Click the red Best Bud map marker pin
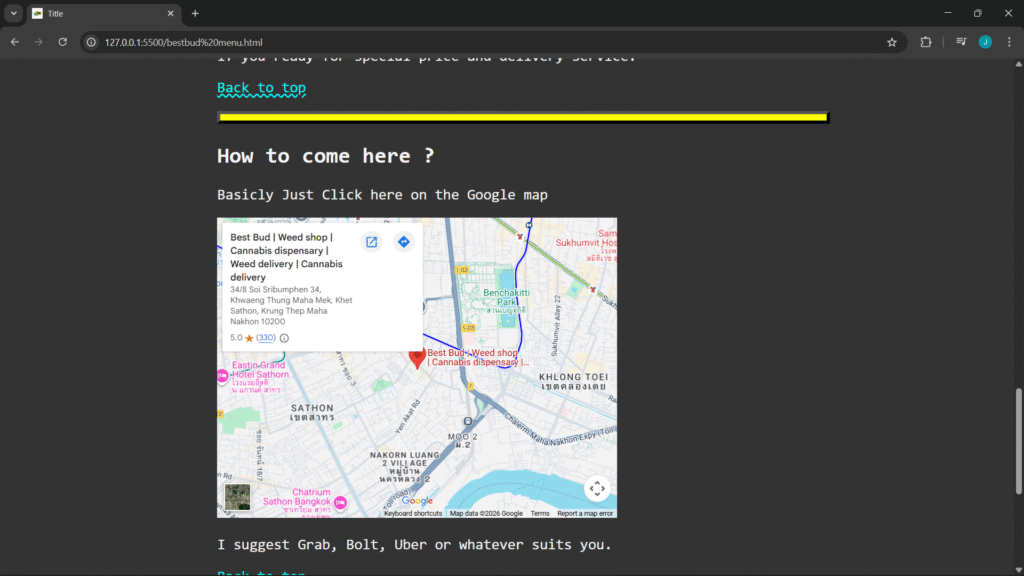This screenshot has height=576, width=1024. (418, 358)
